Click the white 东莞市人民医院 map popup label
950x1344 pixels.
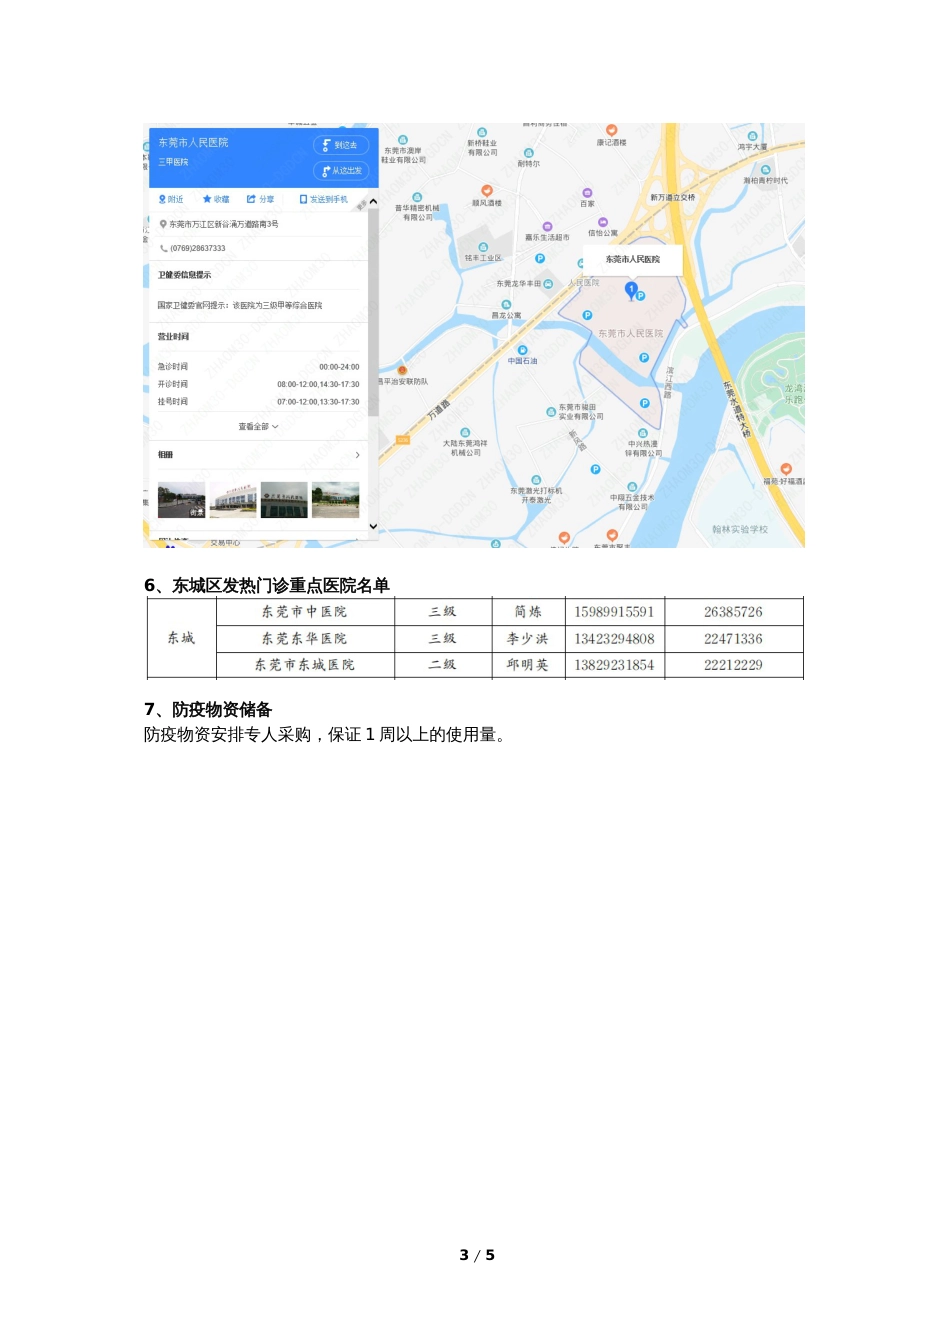633,259
